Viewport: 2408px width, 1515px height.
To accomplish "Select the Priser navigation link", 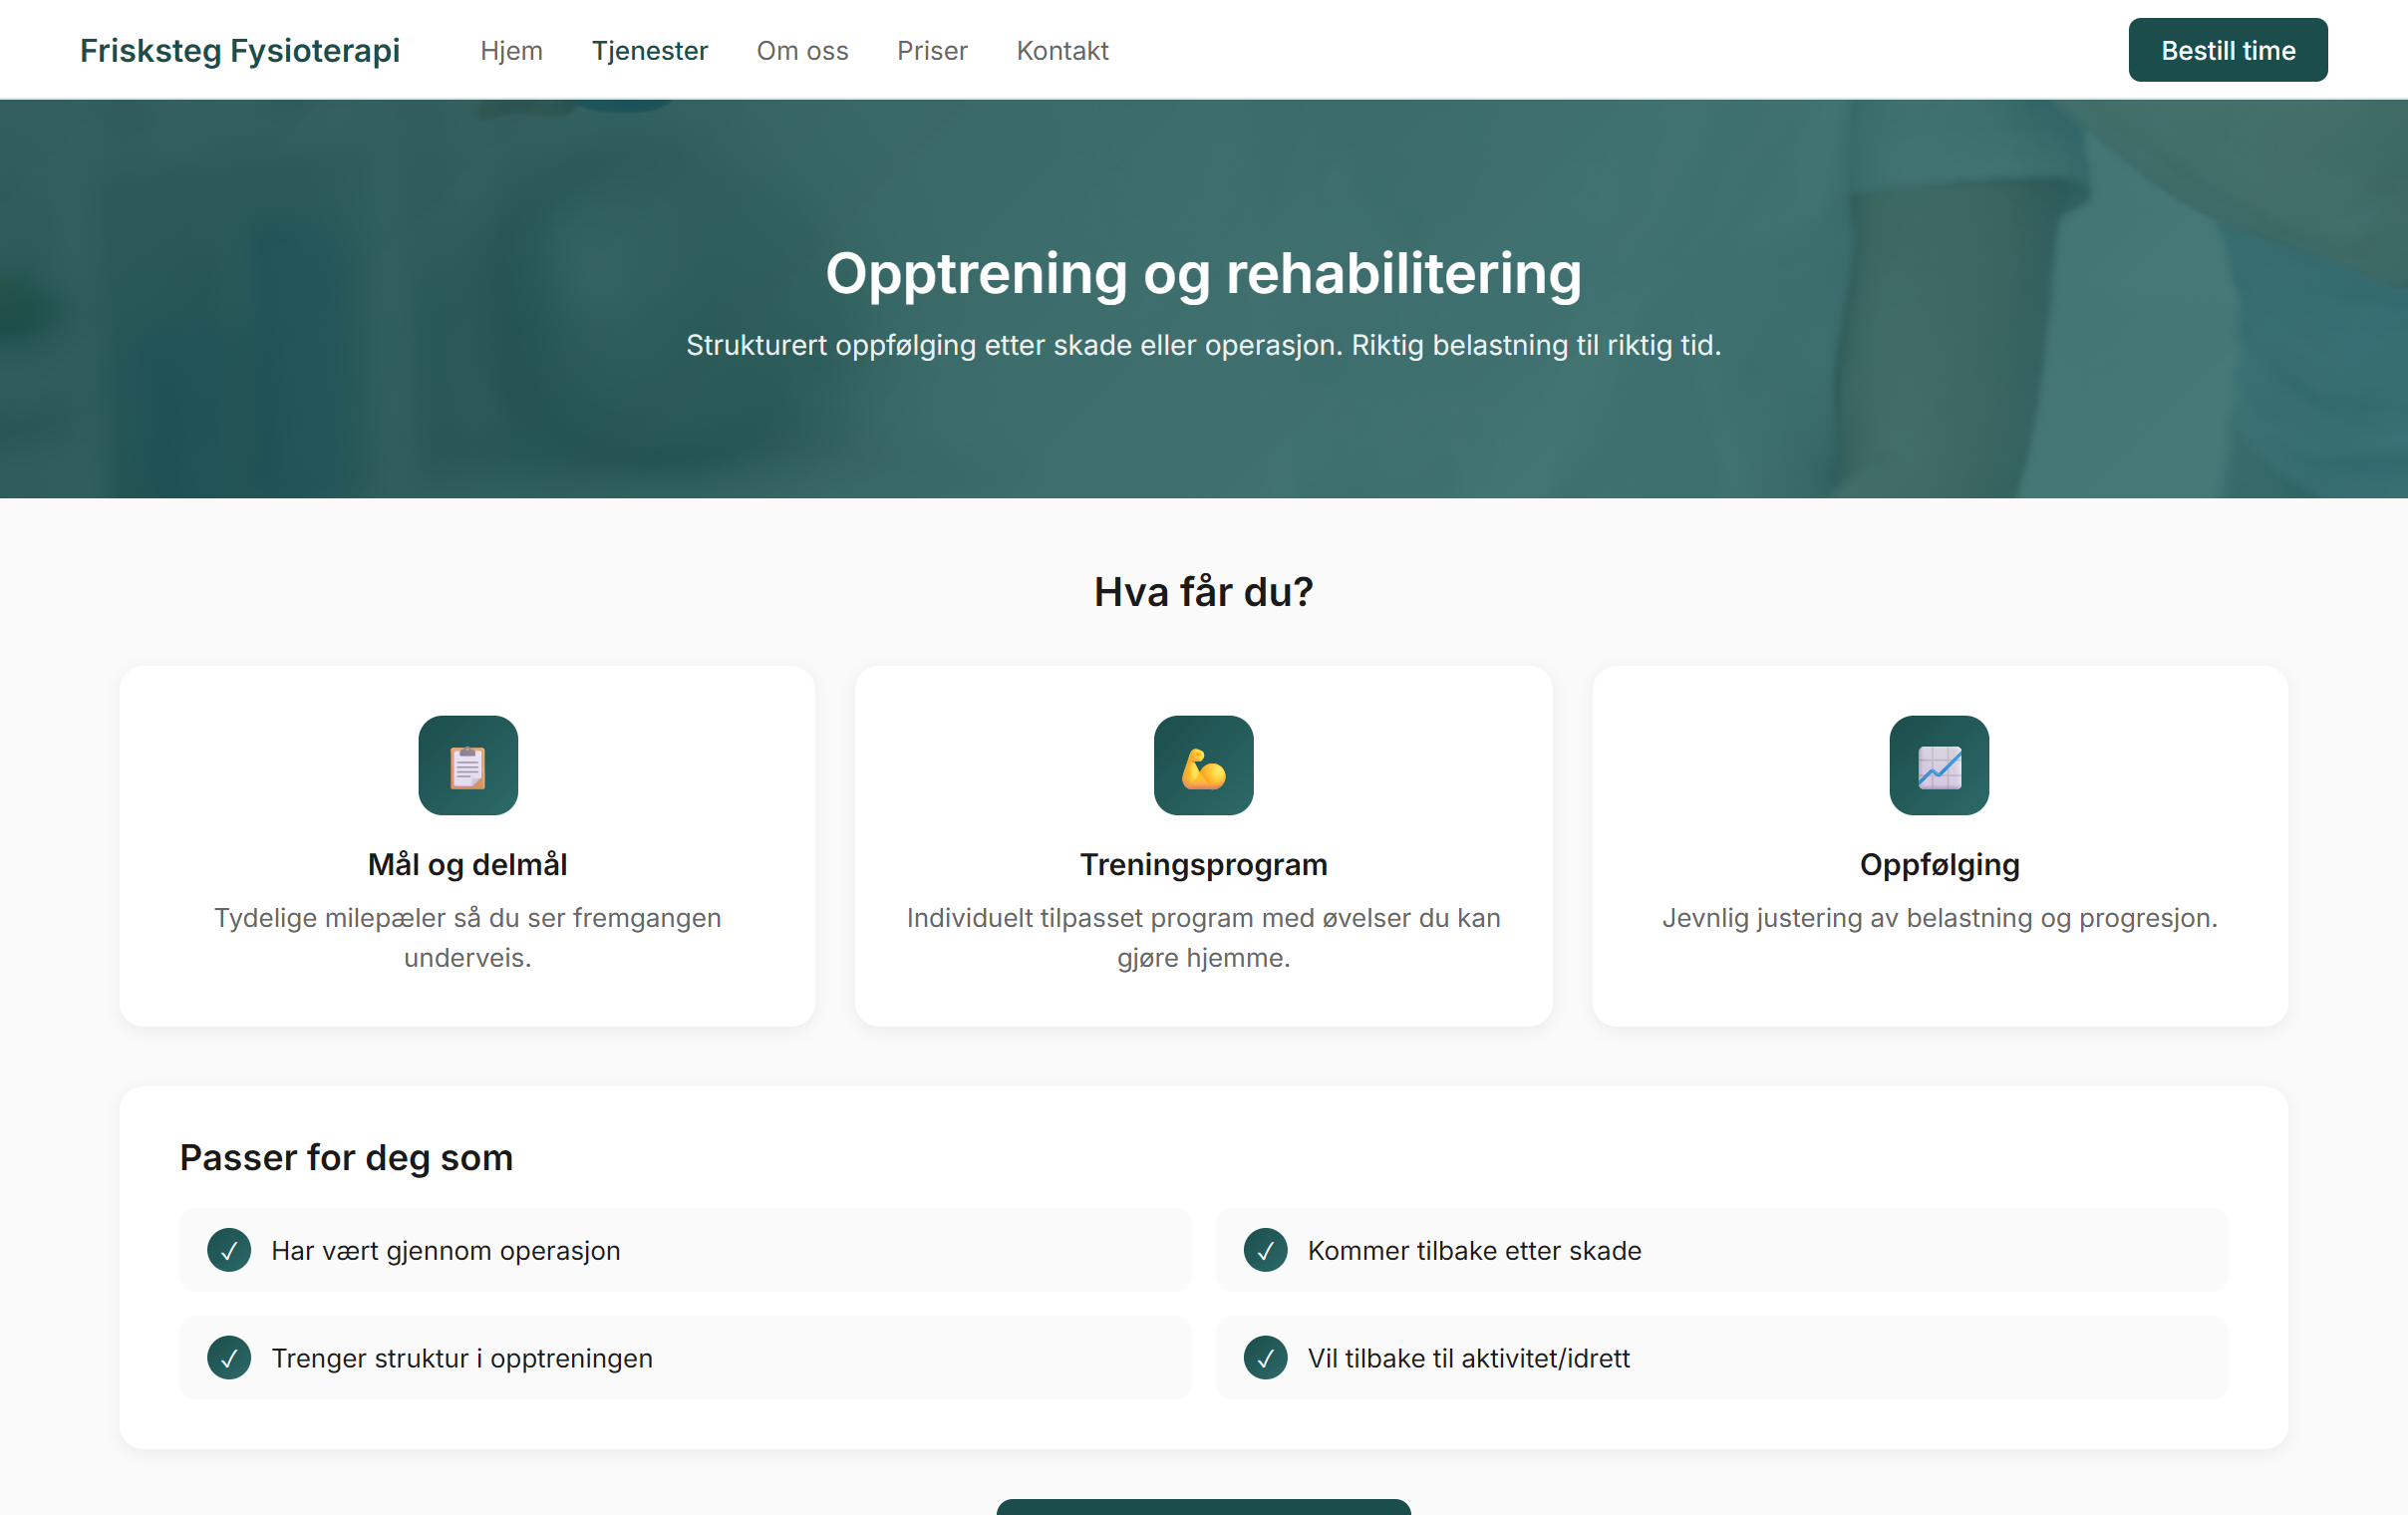I will [931, 50].
